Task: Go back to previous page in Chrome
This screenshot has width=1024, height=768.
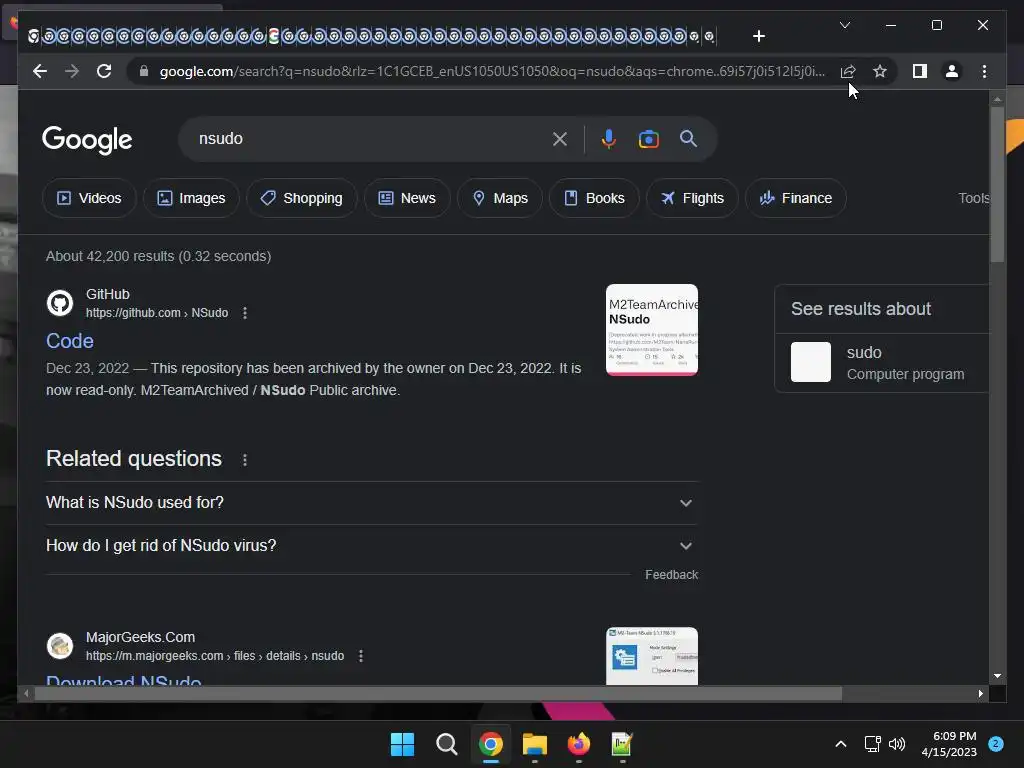Action: [40, 71]
